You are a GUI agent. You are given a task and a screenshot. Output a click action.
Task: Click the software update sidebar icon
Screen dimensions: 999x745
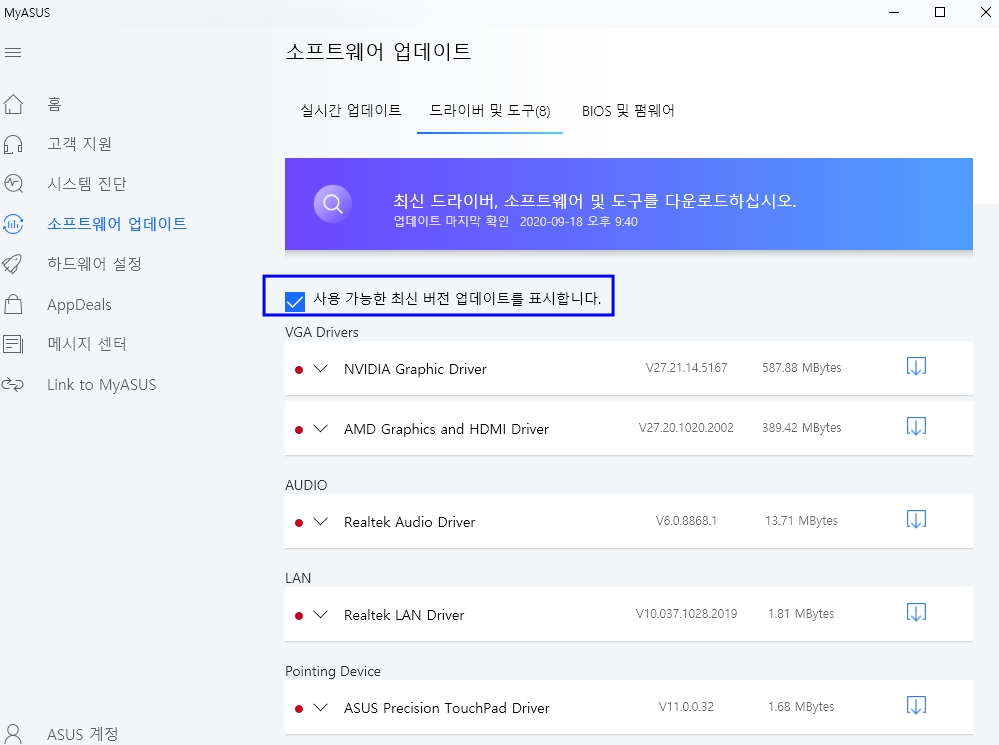coord(13,224)
